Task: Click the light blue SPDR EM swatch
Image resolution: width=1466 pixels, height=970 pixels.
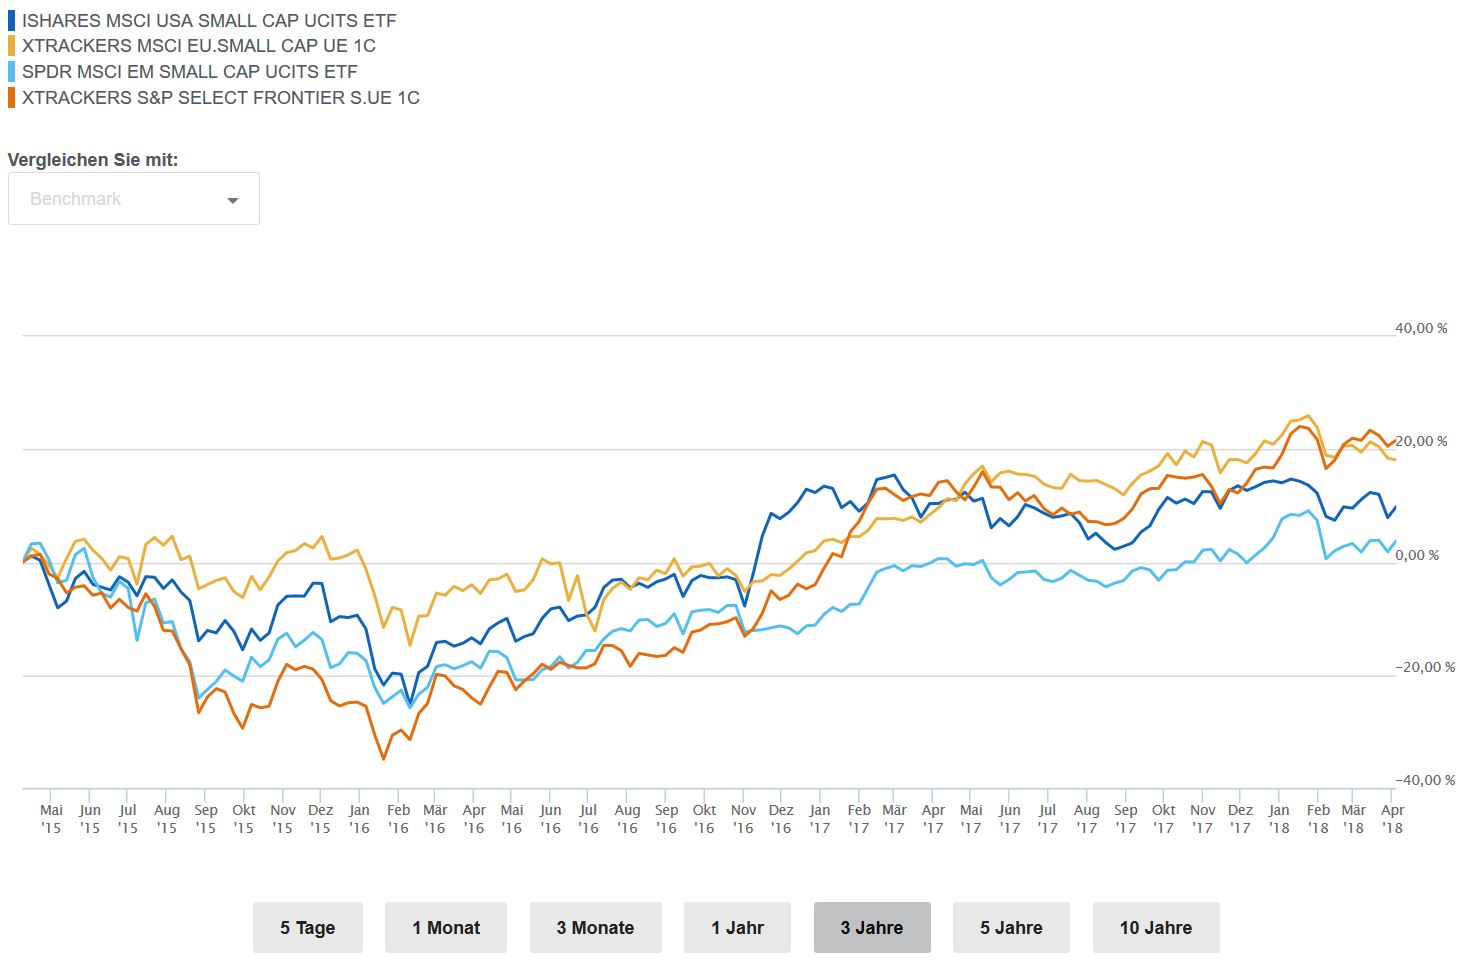Action: 11,72
